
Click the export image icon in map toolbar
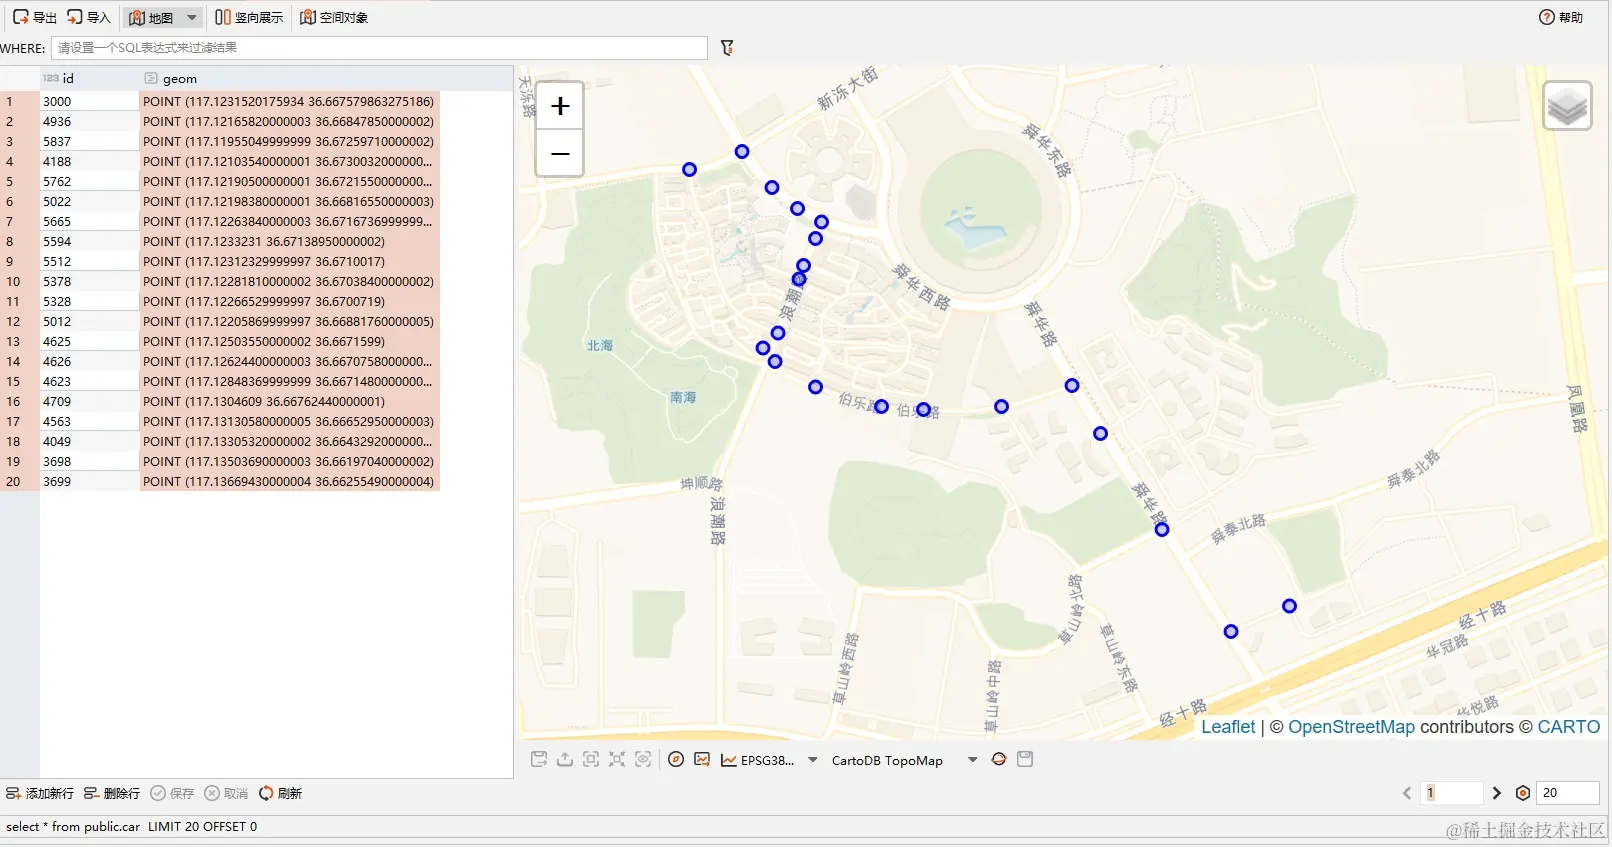[702, 760]
